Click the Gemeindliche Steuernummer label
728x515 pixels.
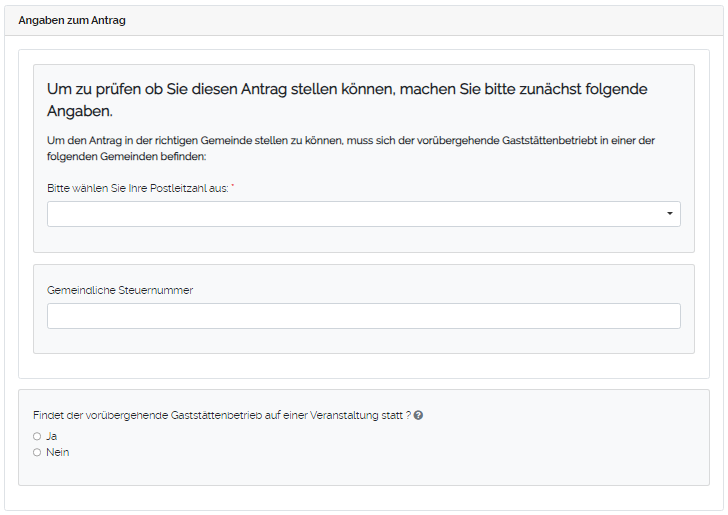pos(120,290)
